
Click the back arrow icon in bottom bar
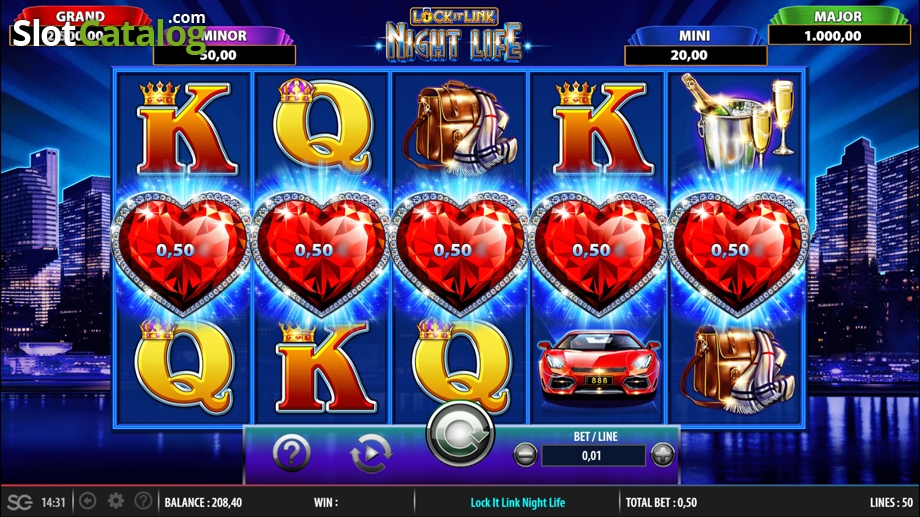click(x=88, y=501)
